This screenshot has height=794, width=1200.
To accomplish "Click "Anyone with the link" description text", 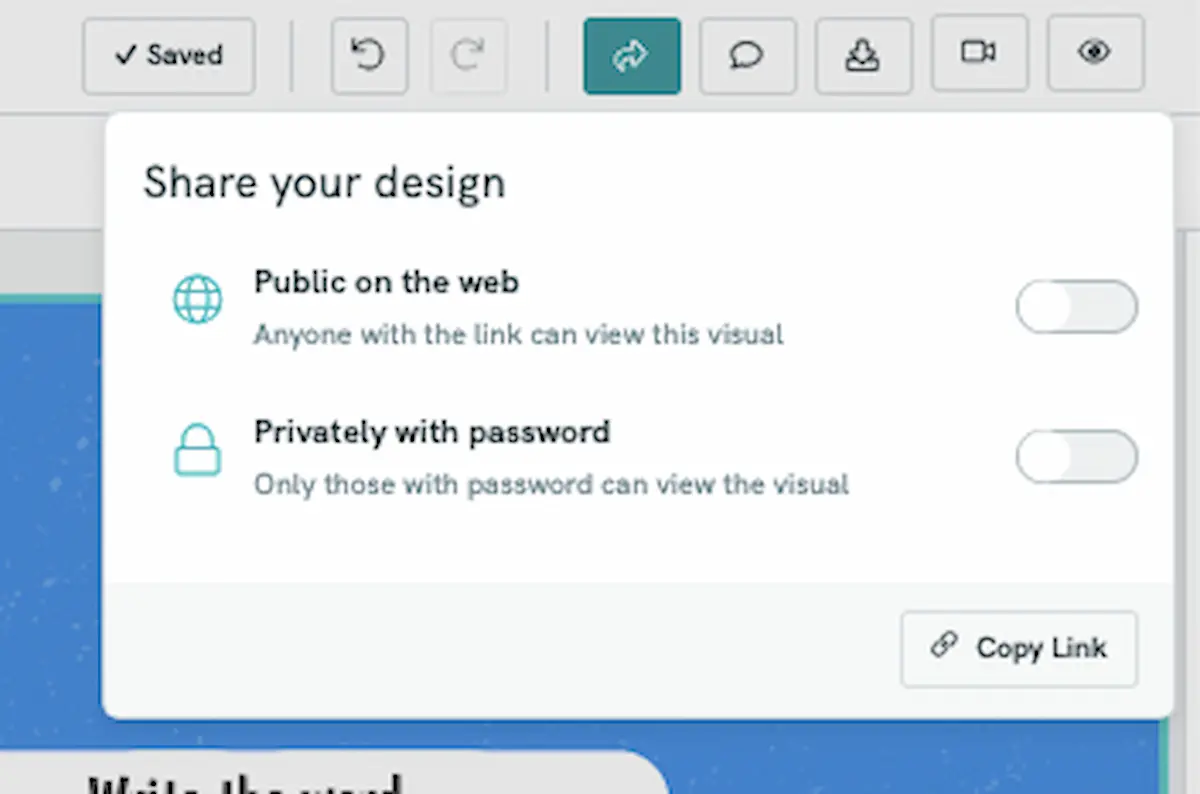I will tap(518, 334).
